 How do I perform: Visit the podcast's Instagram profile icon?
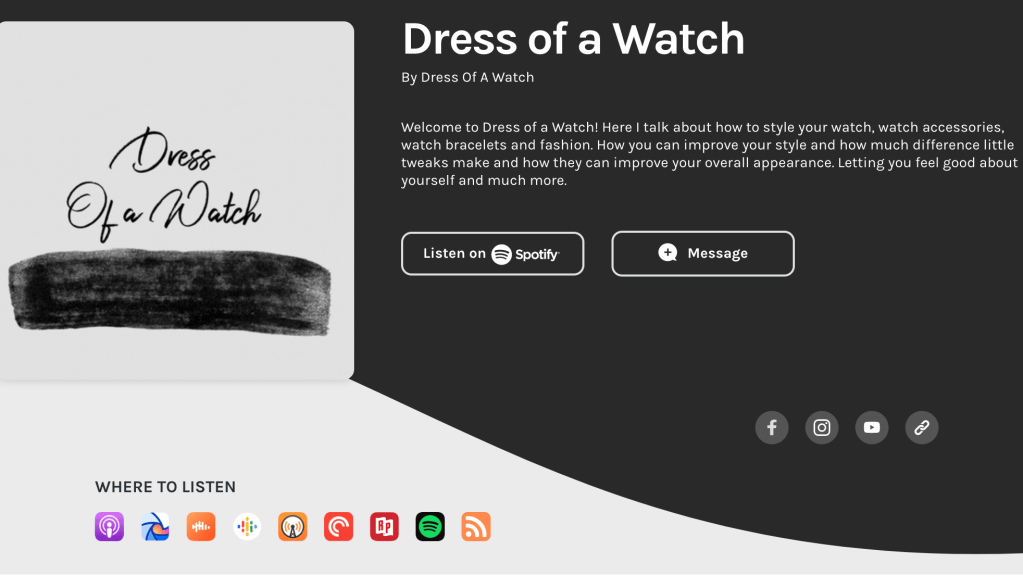[x=822, y=427]
